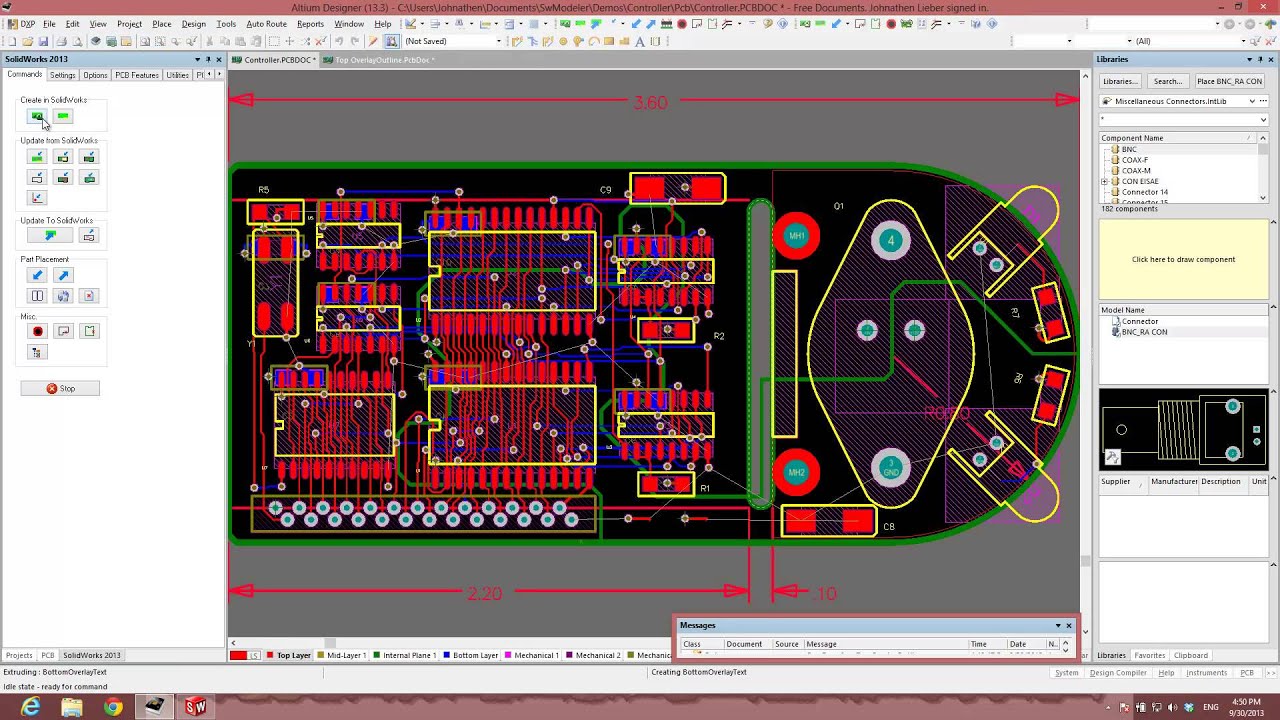Click the rotate icon in Part Placement
This screenshot has width=1280, height=720.
63,296
